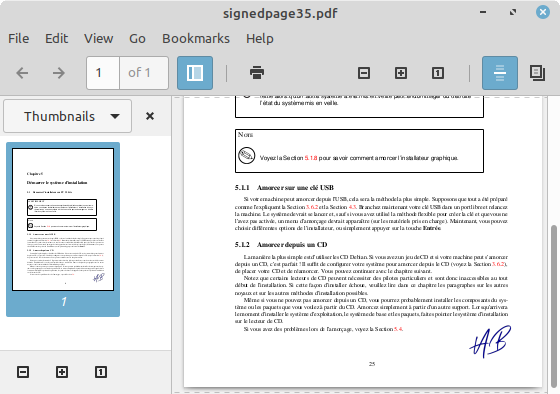The height and width of the screenshot is (394, 560).
Task: Zoom out thumbnails in sidebar footer
Action: [x=23, y=372]
